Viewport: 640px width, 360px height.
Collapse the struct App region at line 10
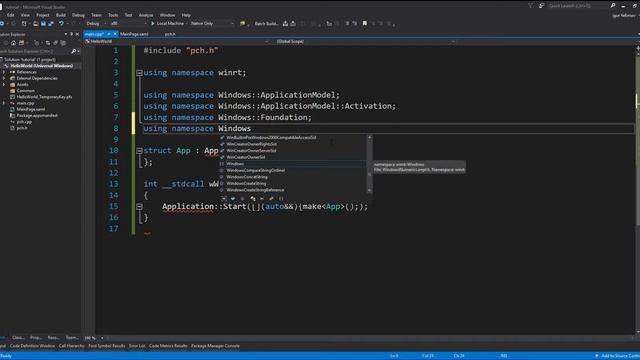(x=139, y=151)
